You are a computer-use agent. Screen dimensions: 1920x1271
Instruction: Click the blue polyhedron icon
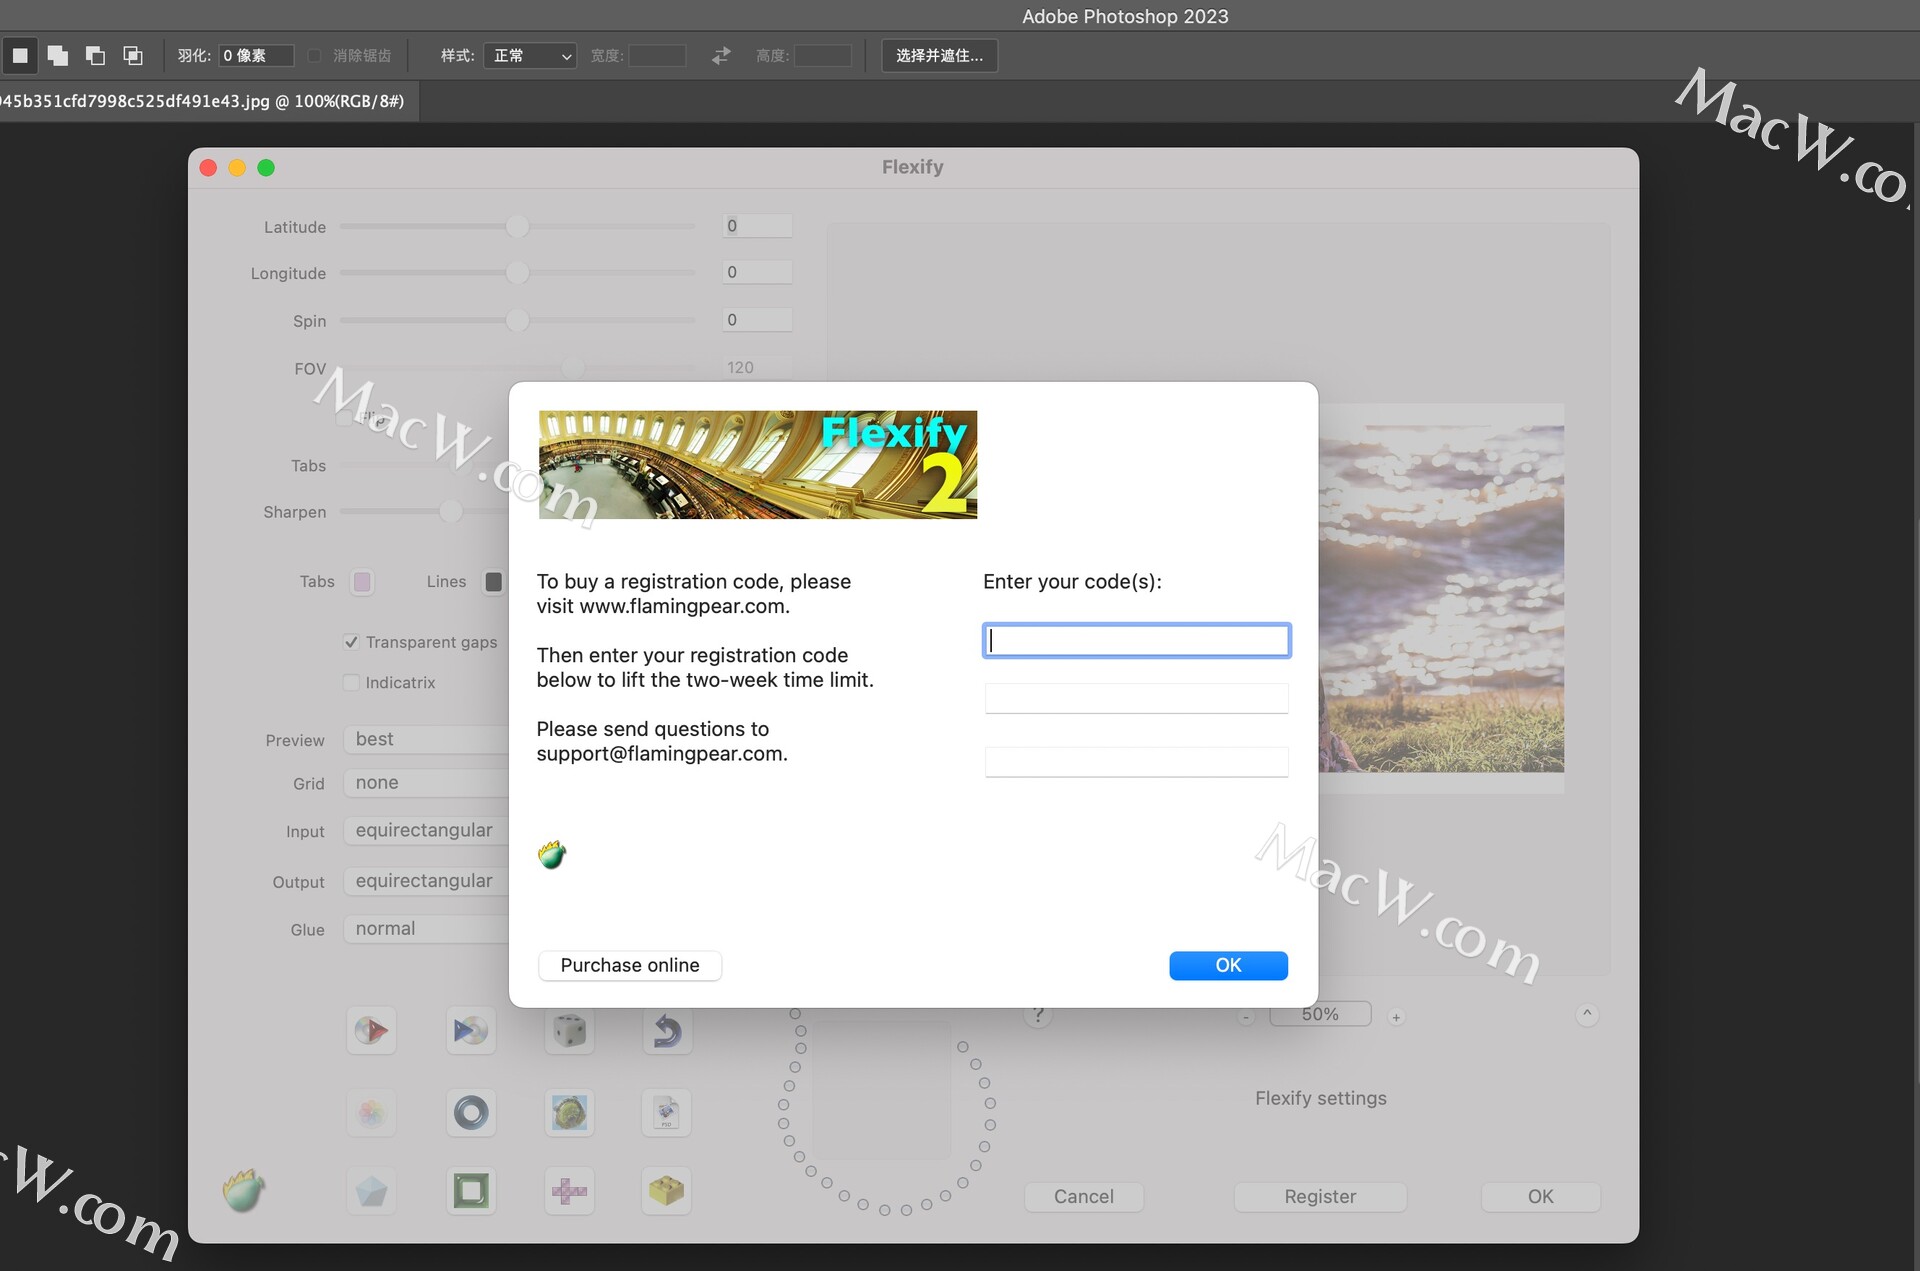[372, 1191]
